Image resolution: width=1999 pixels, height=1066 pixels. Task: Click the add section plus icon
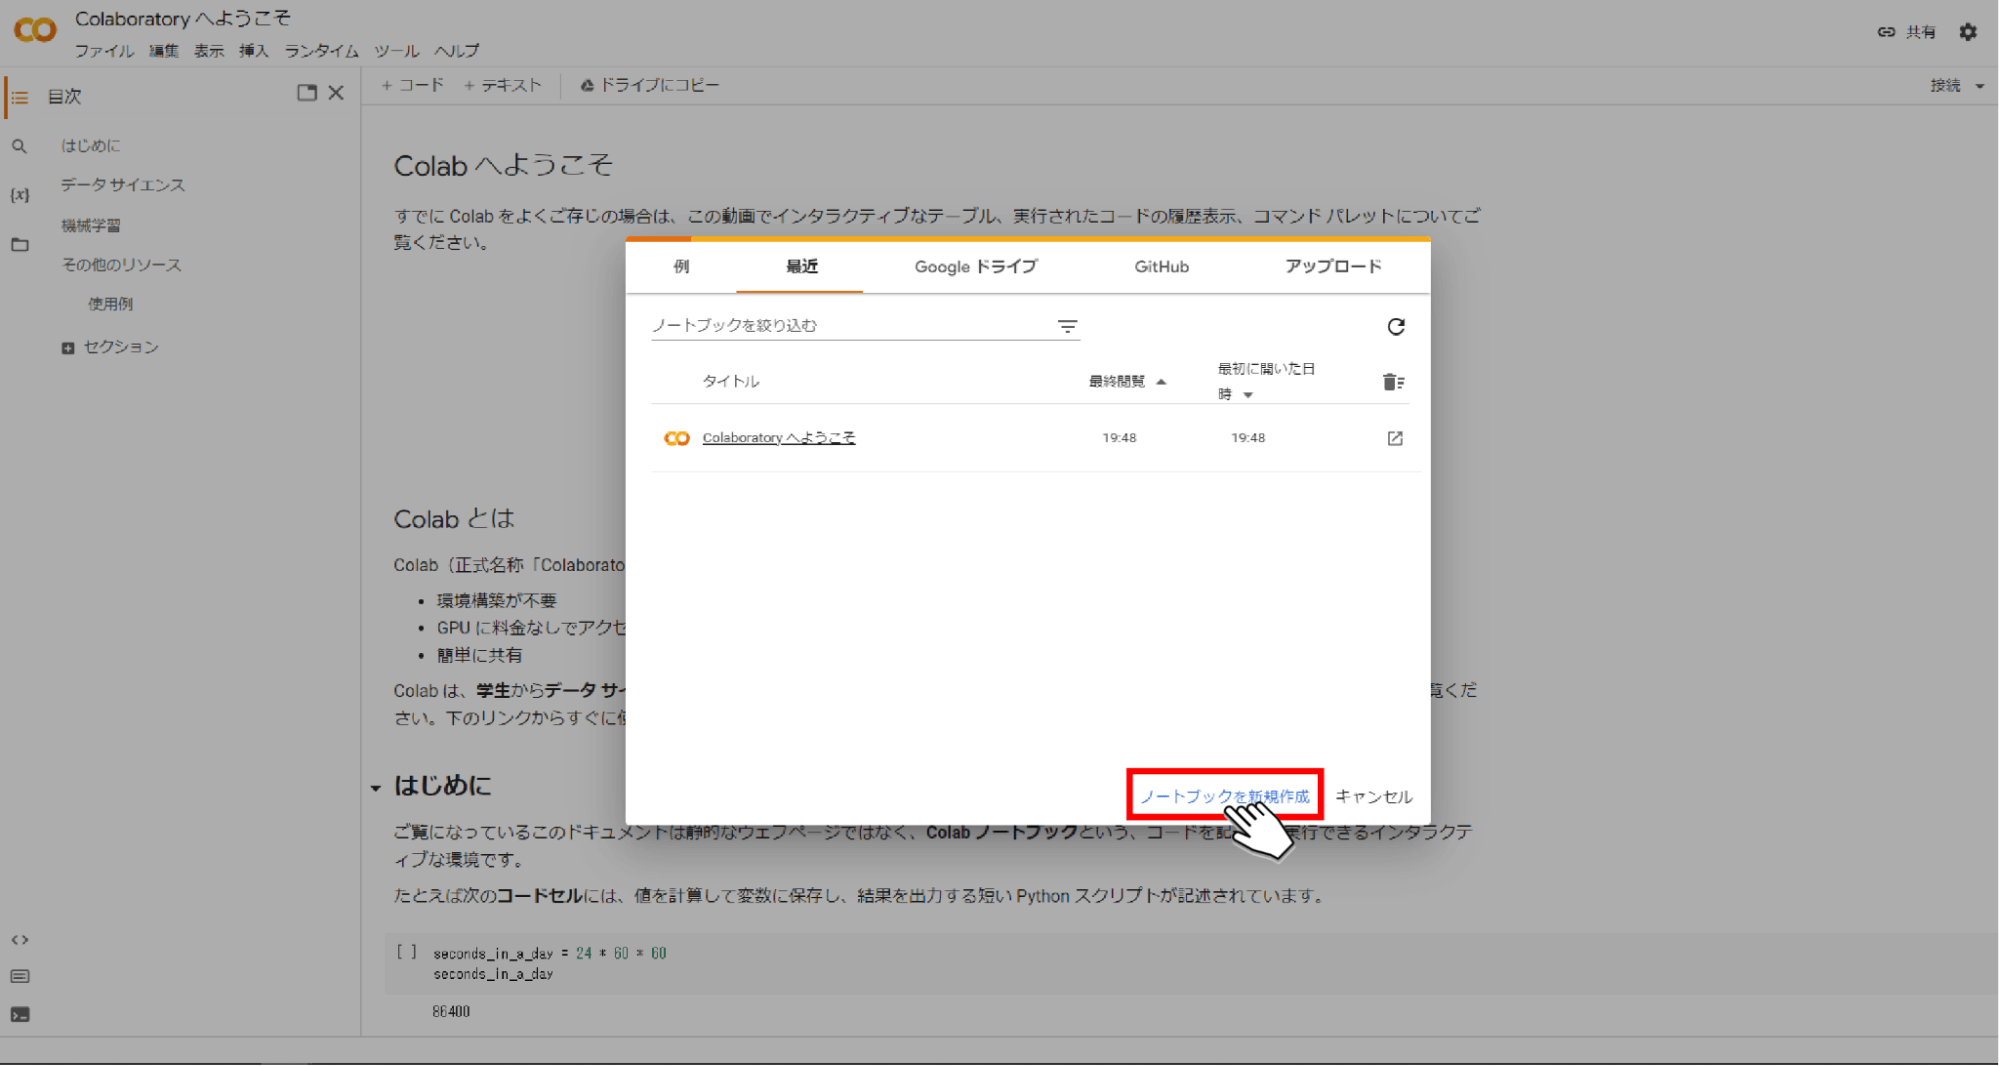tap(67, 348)
